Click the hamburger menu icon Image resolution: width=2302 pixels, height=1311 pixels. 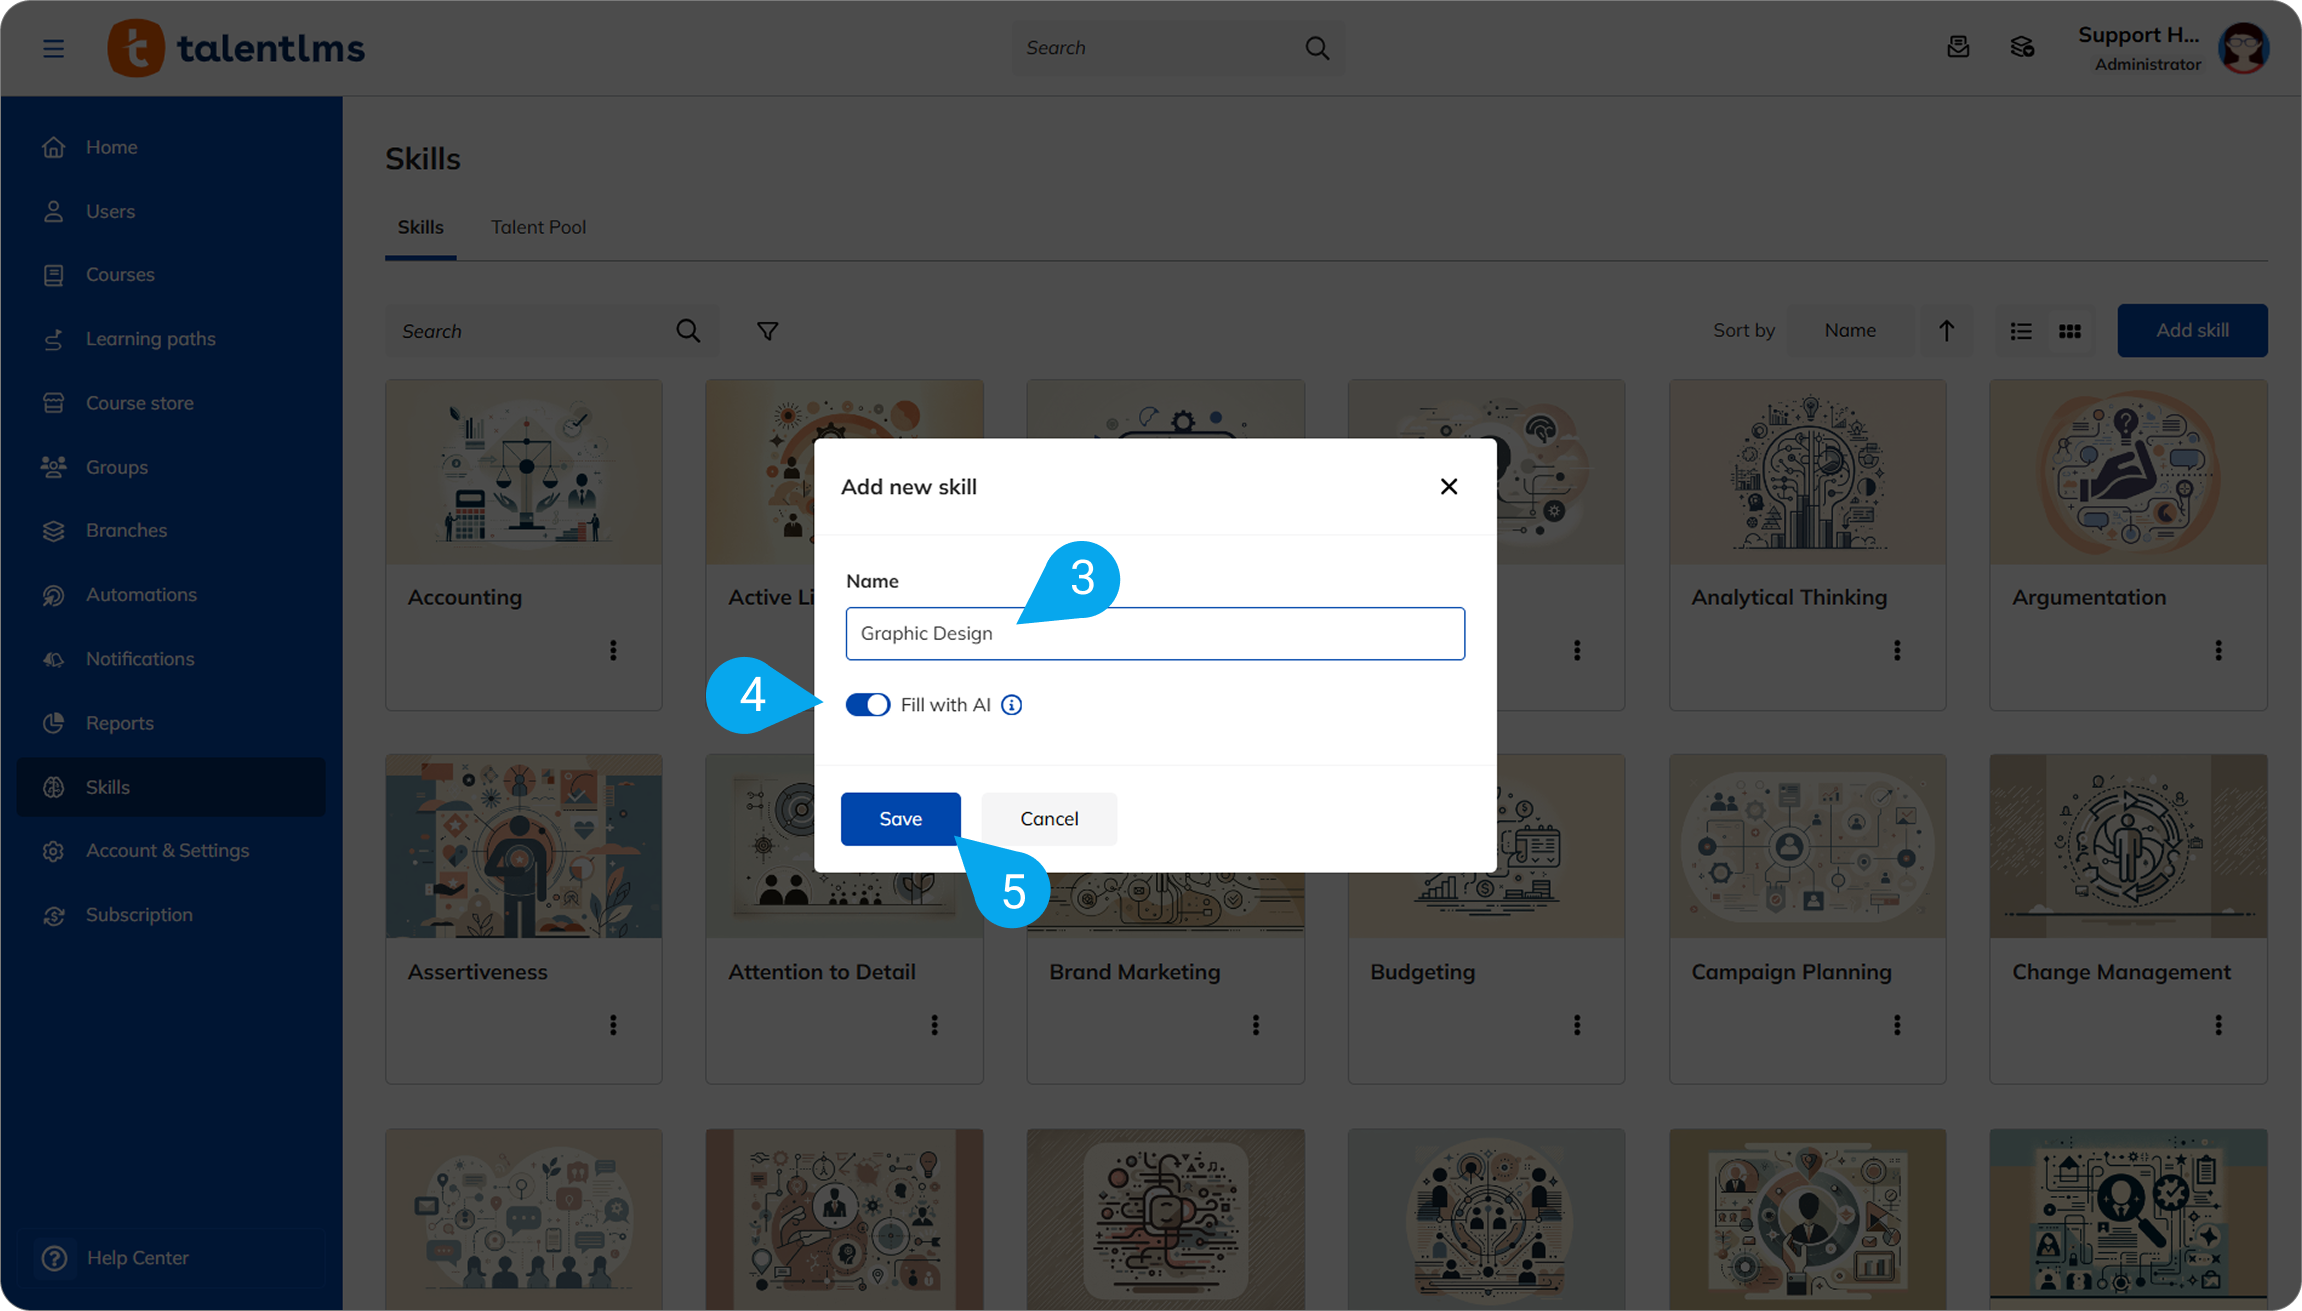tap(54, 48)
